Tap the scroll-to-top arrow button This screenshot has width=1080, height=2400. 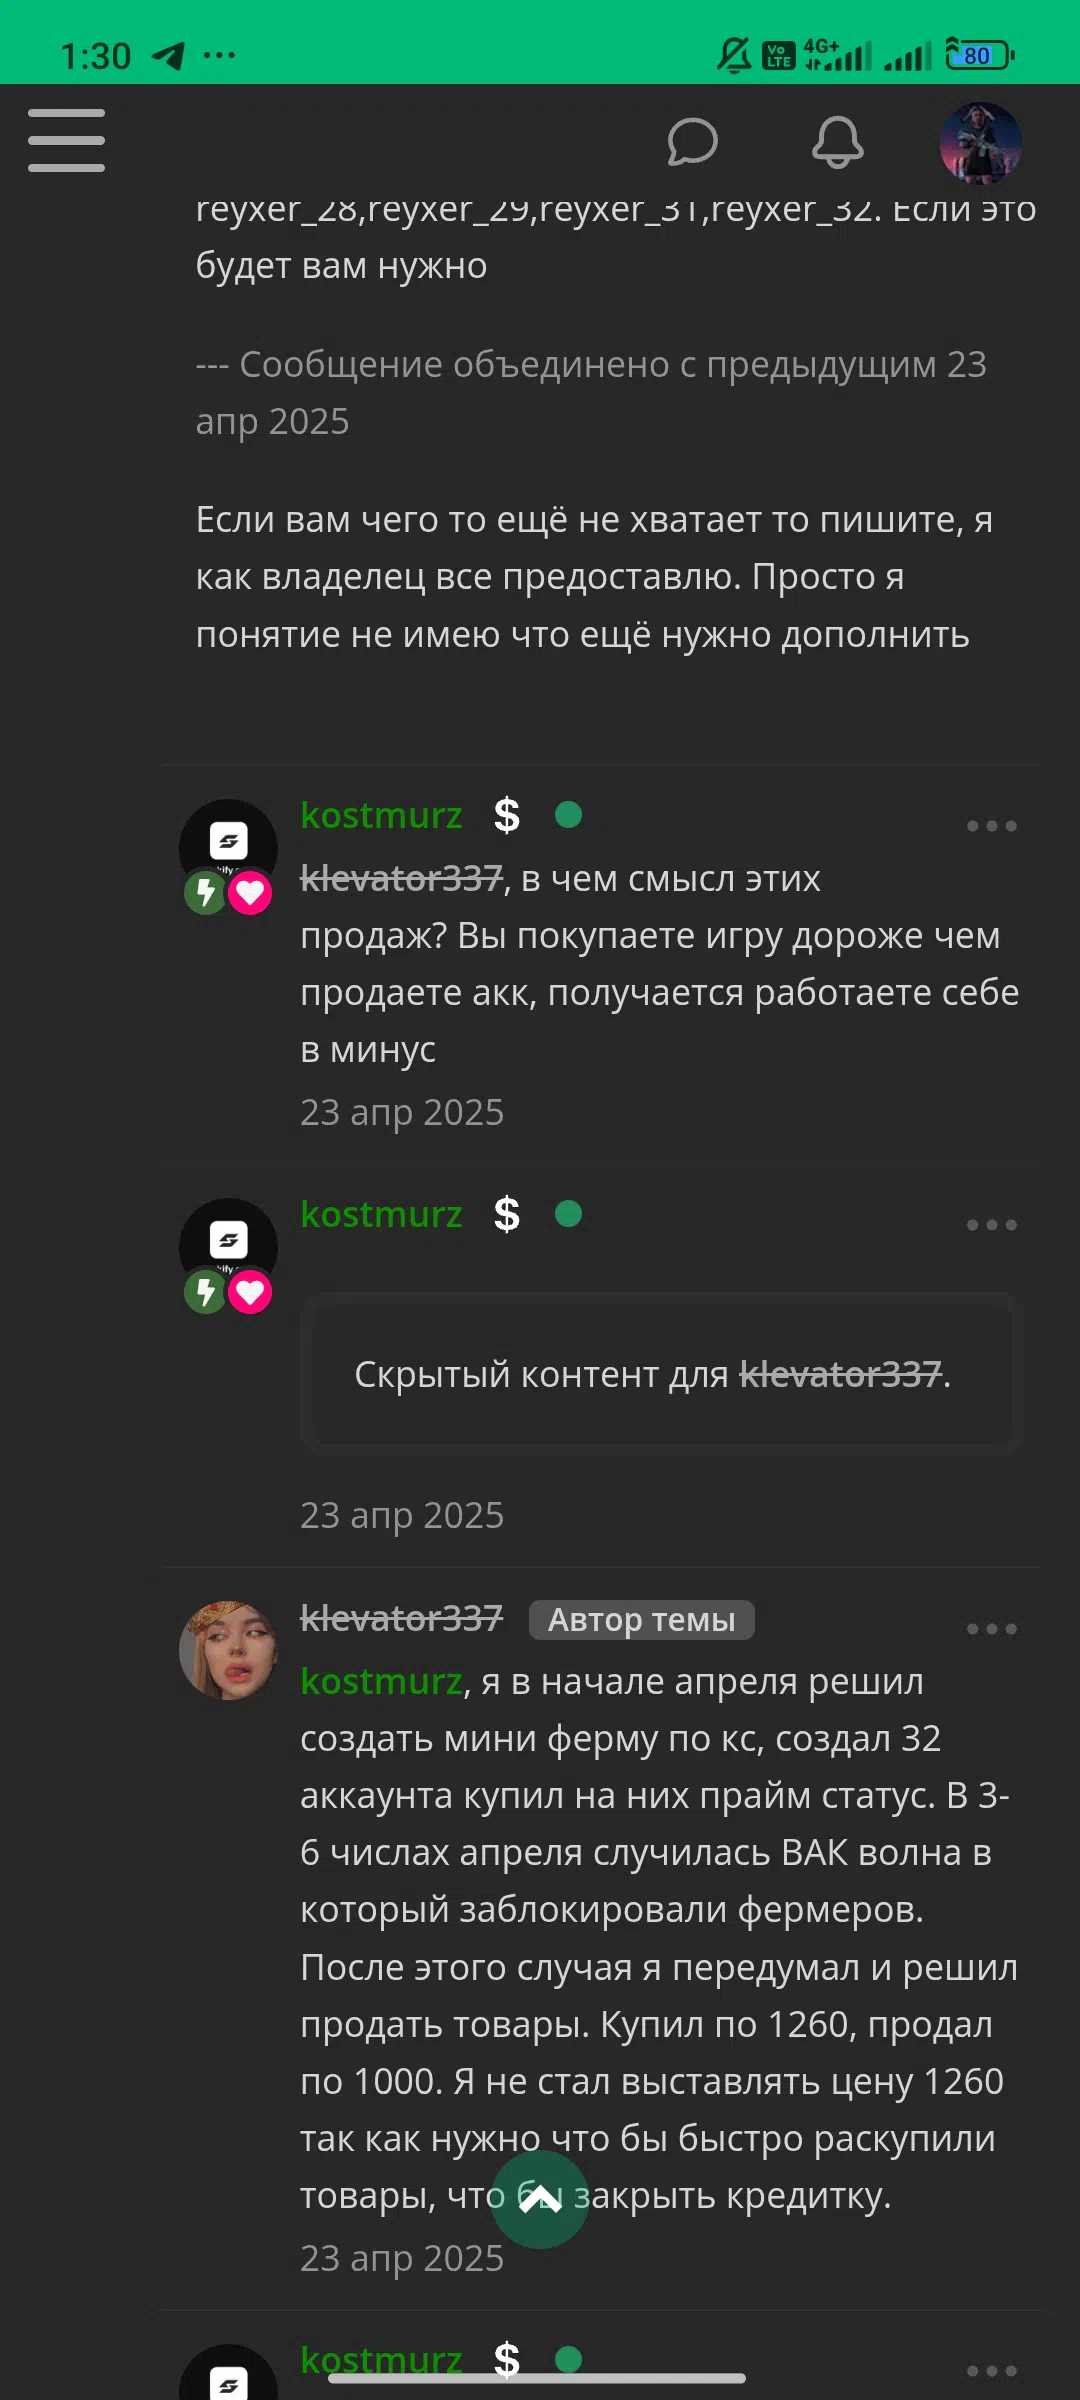540,2199
